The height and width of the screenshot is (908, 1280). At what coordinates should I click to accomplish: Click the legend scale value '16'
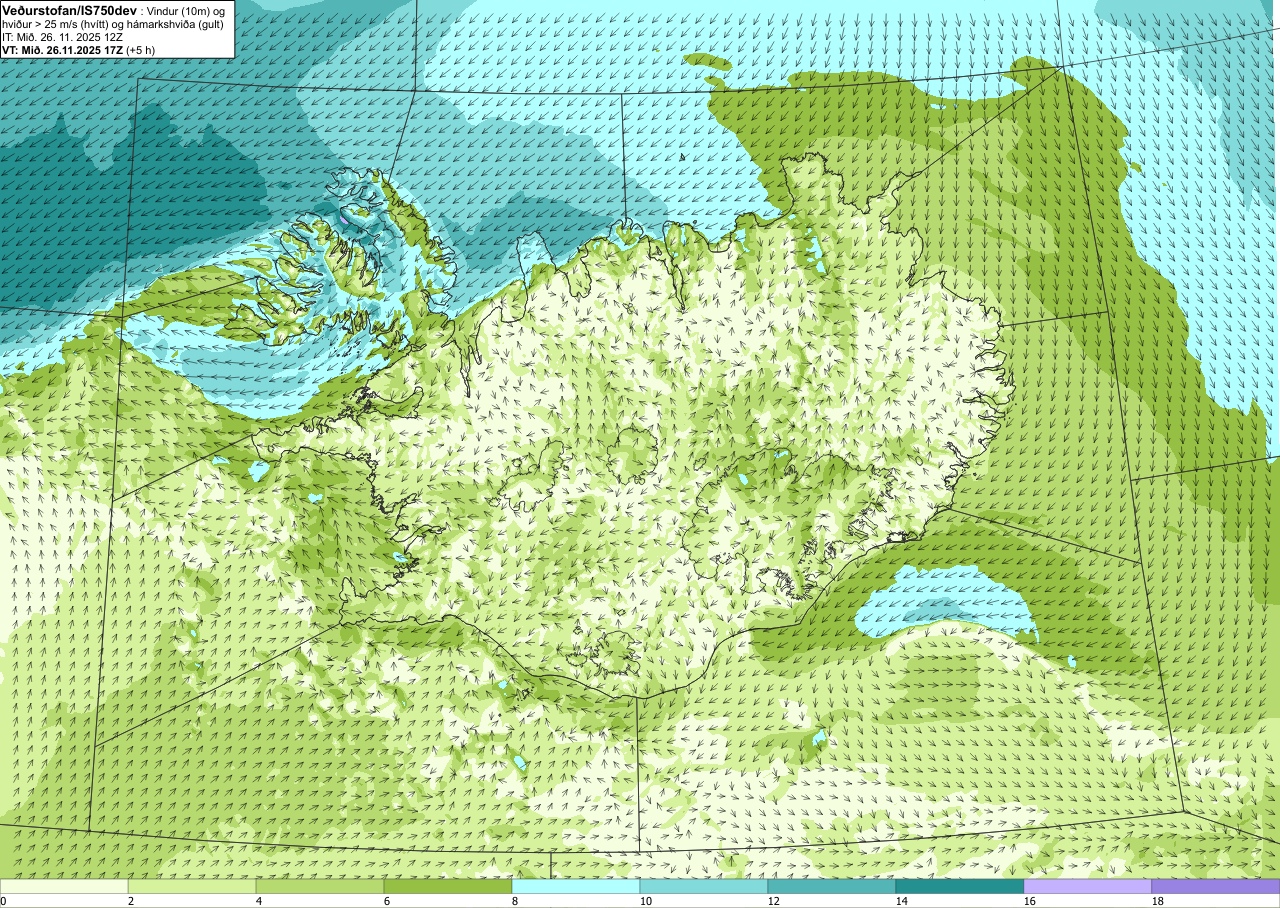coord(1030,901)
